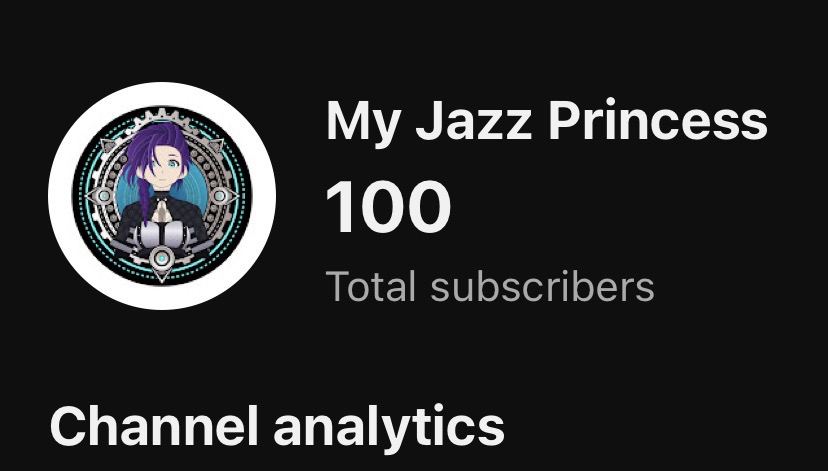Image resolution: width=828 pixels, height=471 pixels.
Task: Click the word Total in subscribers label
Action: coord(370,286)
